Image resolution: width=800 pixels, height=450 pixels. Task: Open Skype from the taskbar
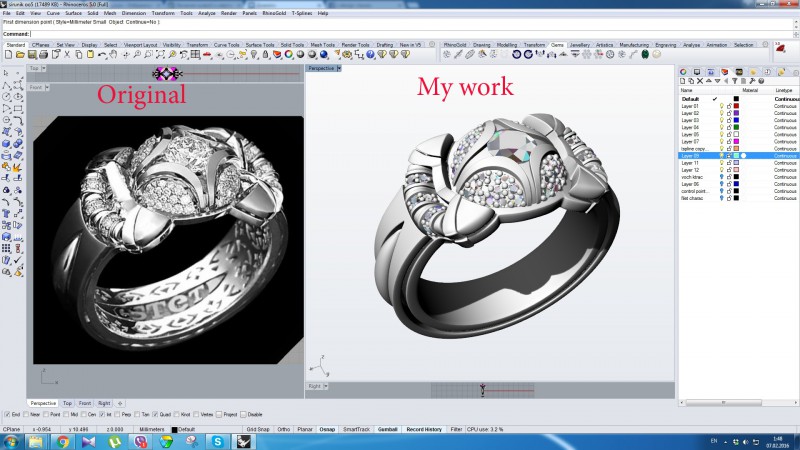point(218,441)
